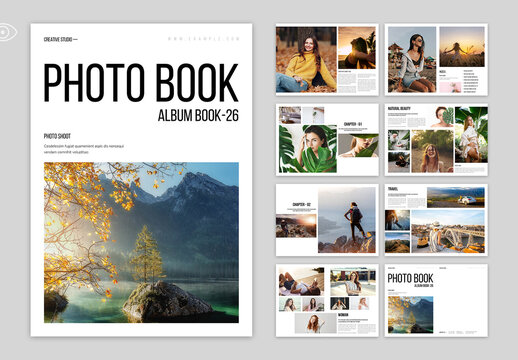Click the WOMAN heading in bottom spread
Viewport: 518px width, 360px height.
click(x=343, y=315)
